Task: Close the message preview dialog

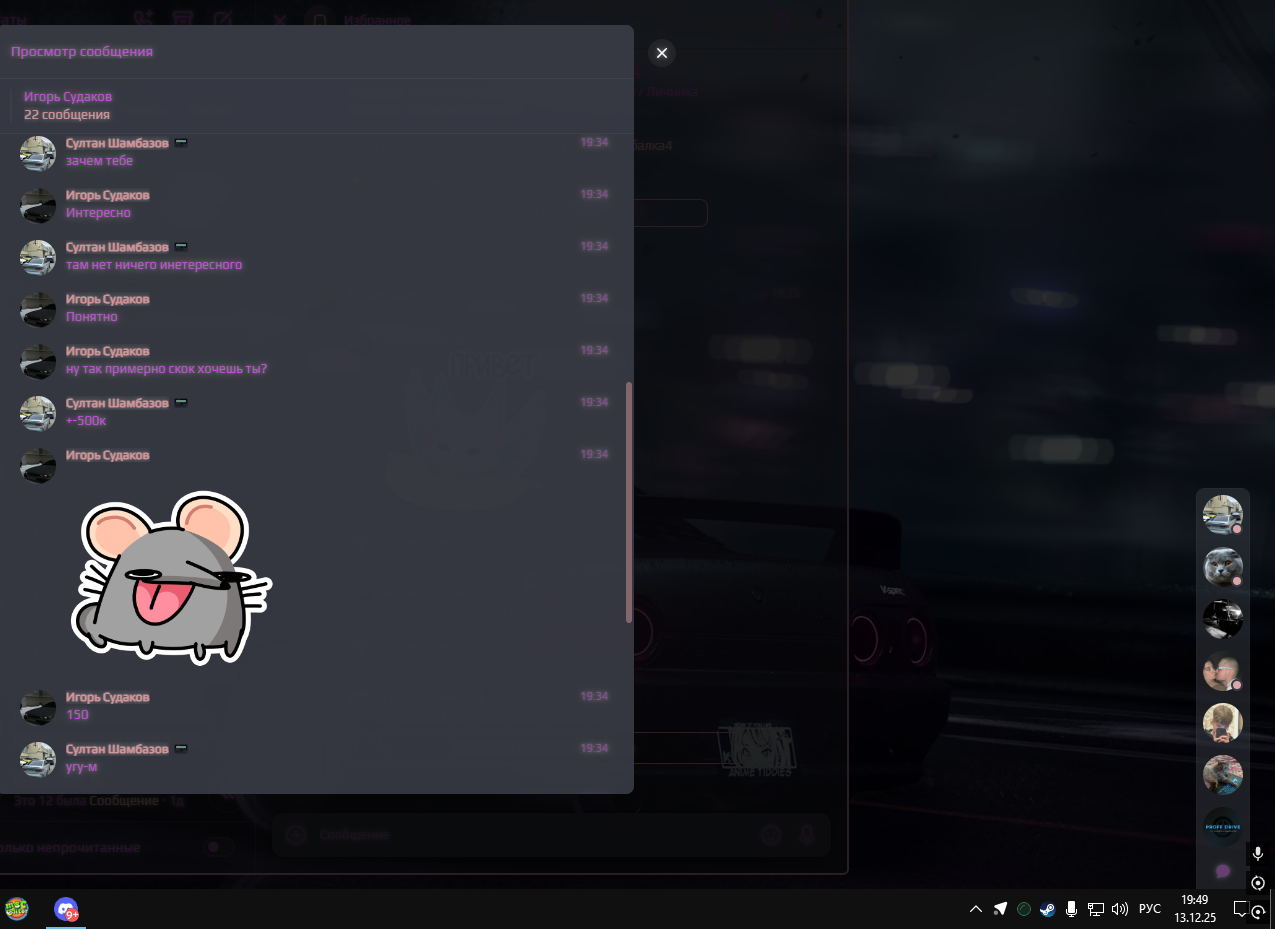Action: point(661,53)
